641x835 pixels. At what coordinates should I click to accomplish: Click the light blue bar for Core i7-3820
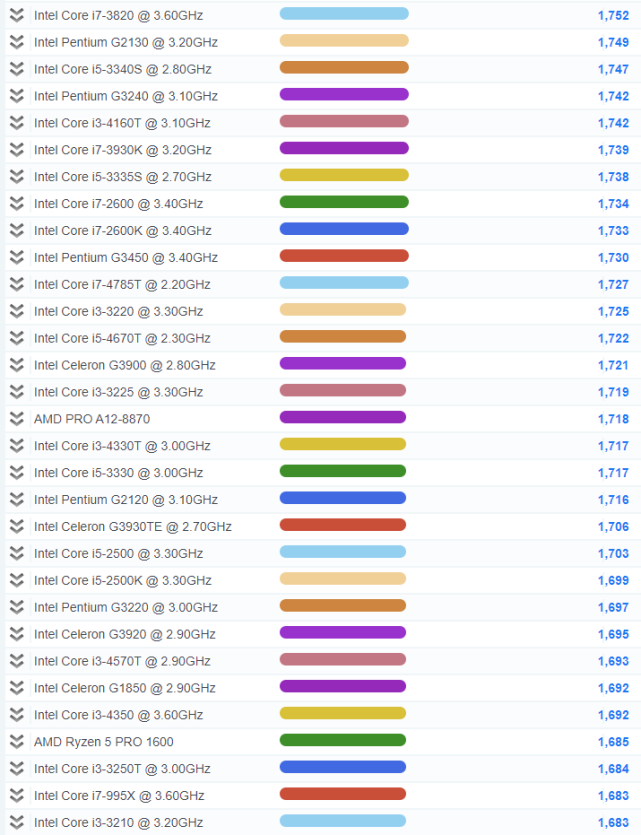(344, 13)
